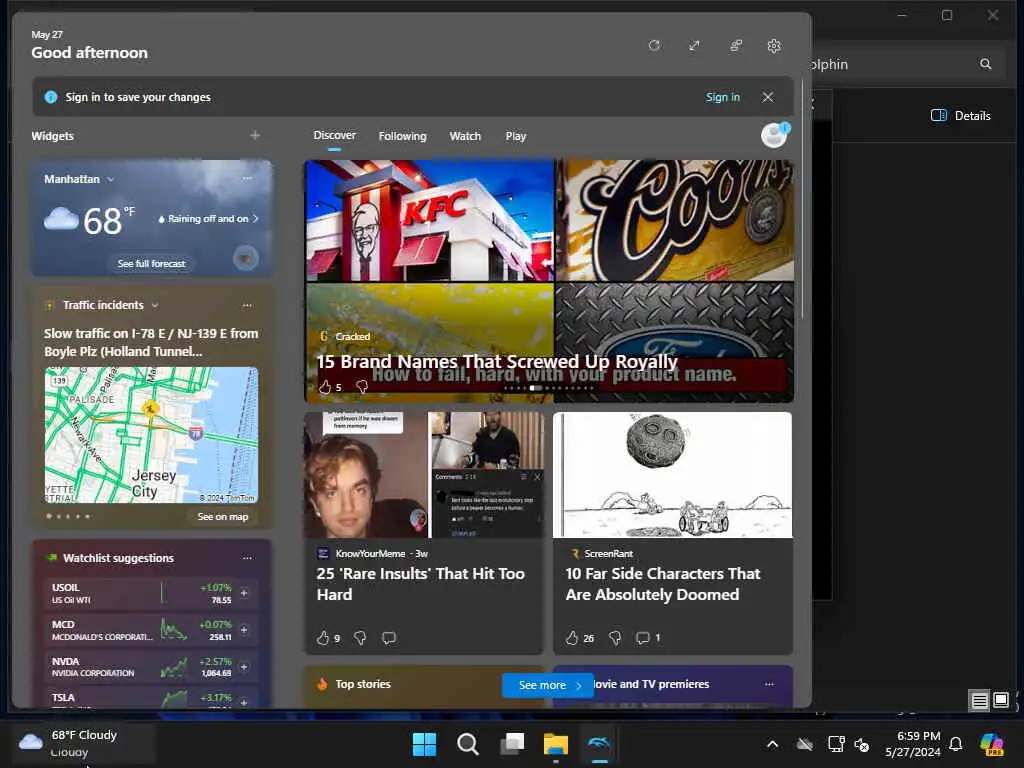The width and height of the screenshot is (1024, 768).
Task: Click See on map button
Action: coord(223,517)
